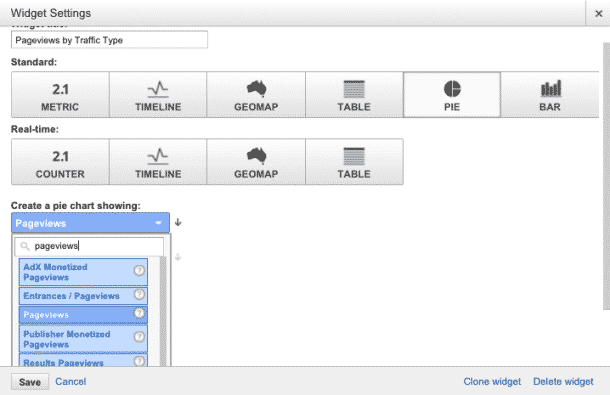Pick the real-time Geomap widget
610x395 pixels.
256,162
